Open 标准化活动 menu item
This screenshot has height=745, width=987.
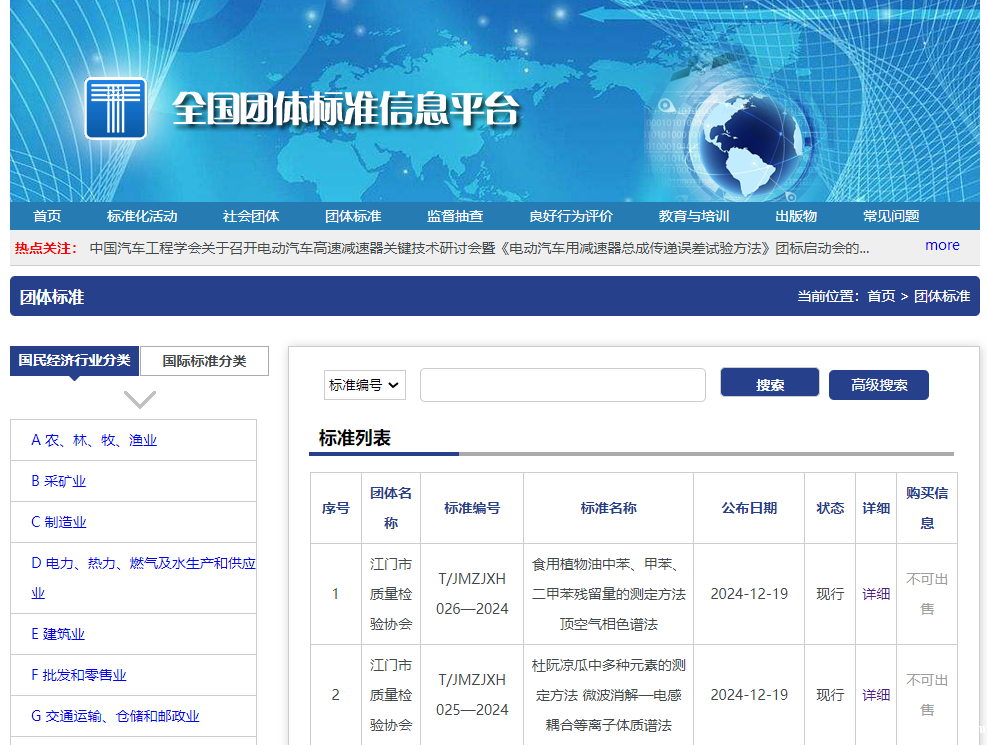[142, 216]
